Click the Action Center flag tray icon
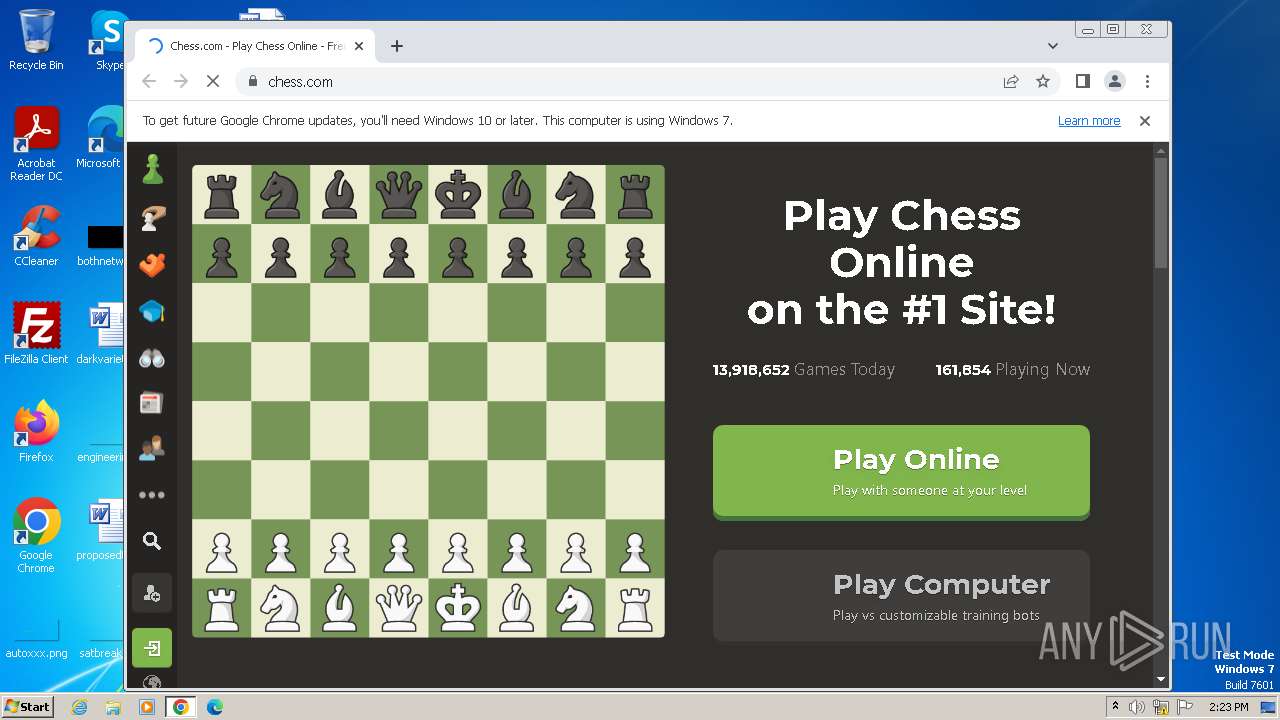 coord(1184,707)
